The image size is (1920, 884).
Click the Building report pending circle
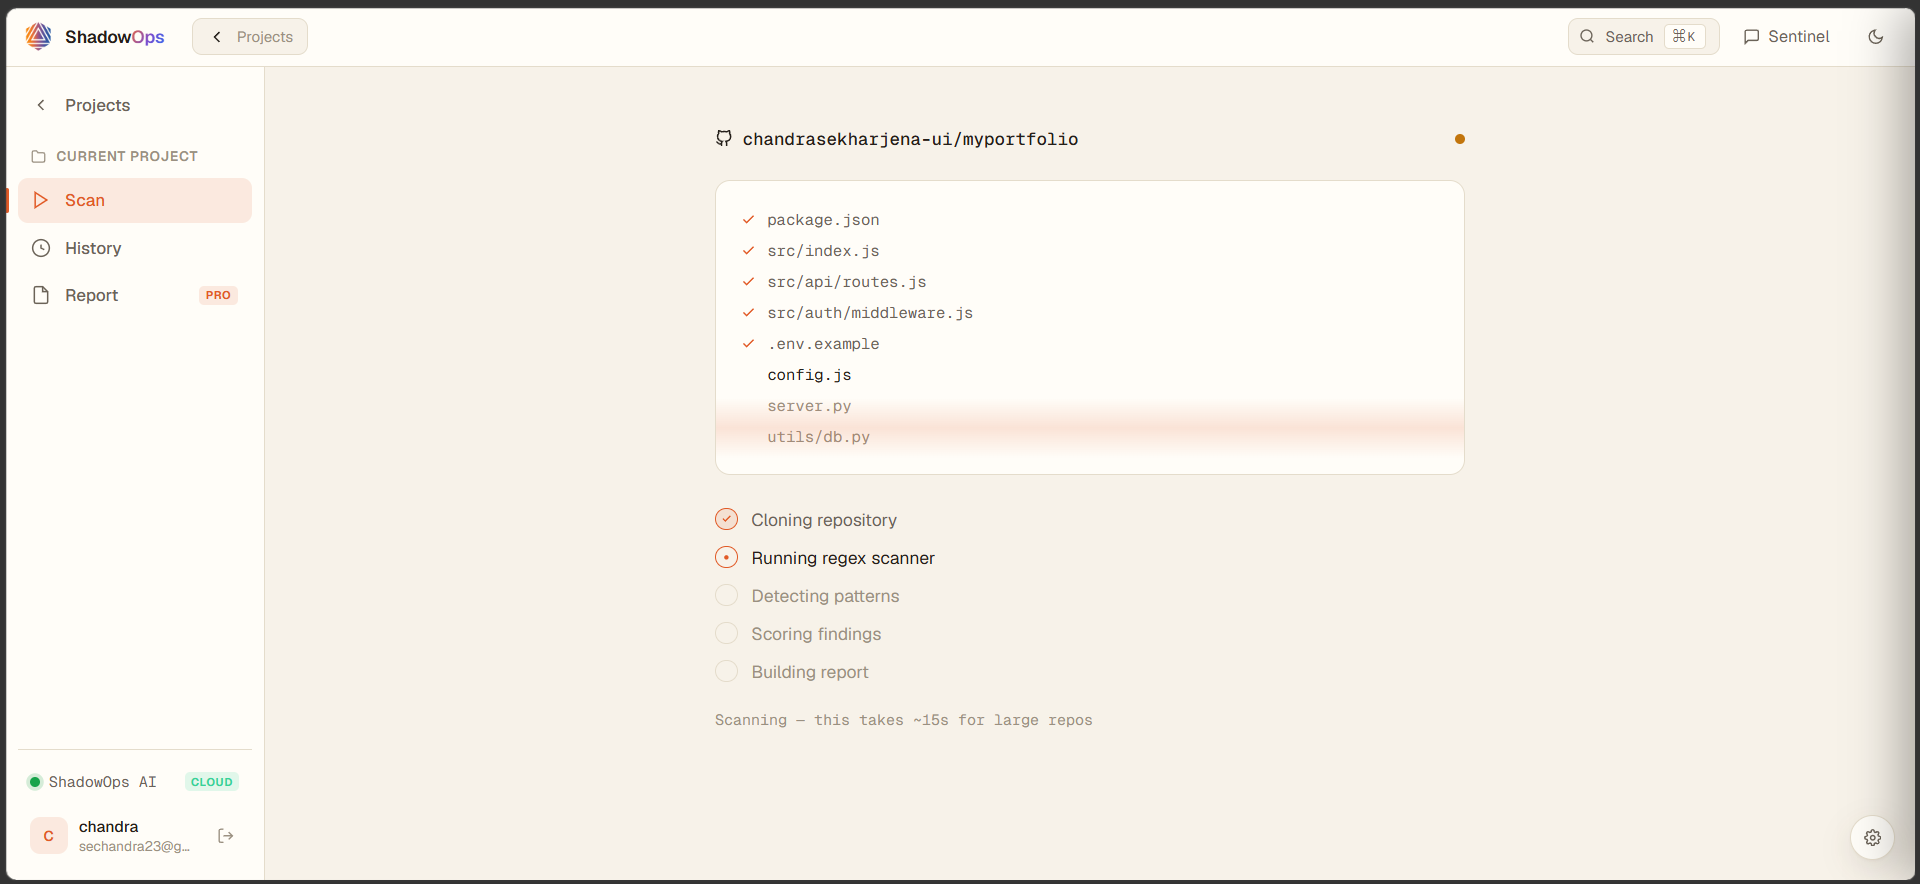pos(727,672)
